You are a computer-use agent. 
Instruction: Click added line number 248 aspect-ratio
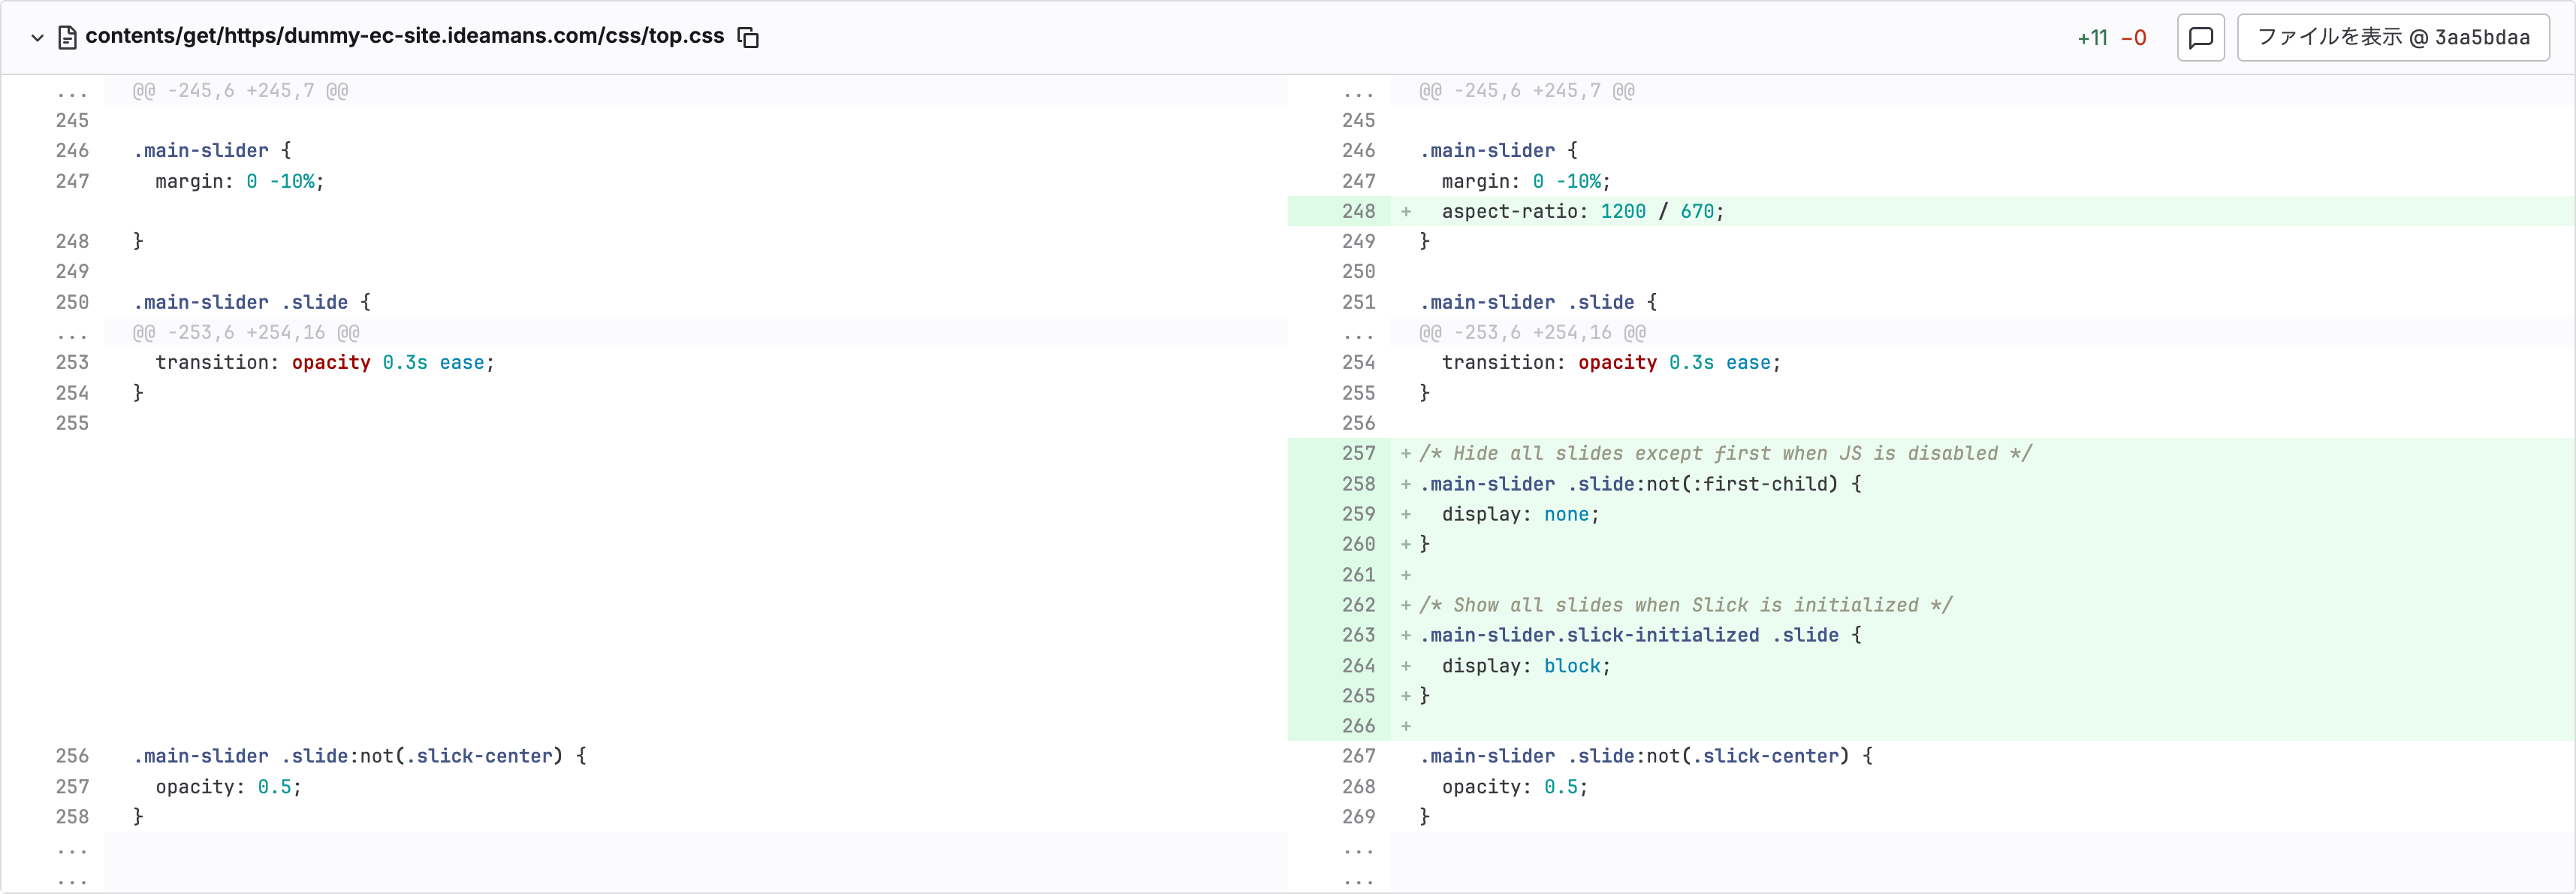click(1358, 211)
